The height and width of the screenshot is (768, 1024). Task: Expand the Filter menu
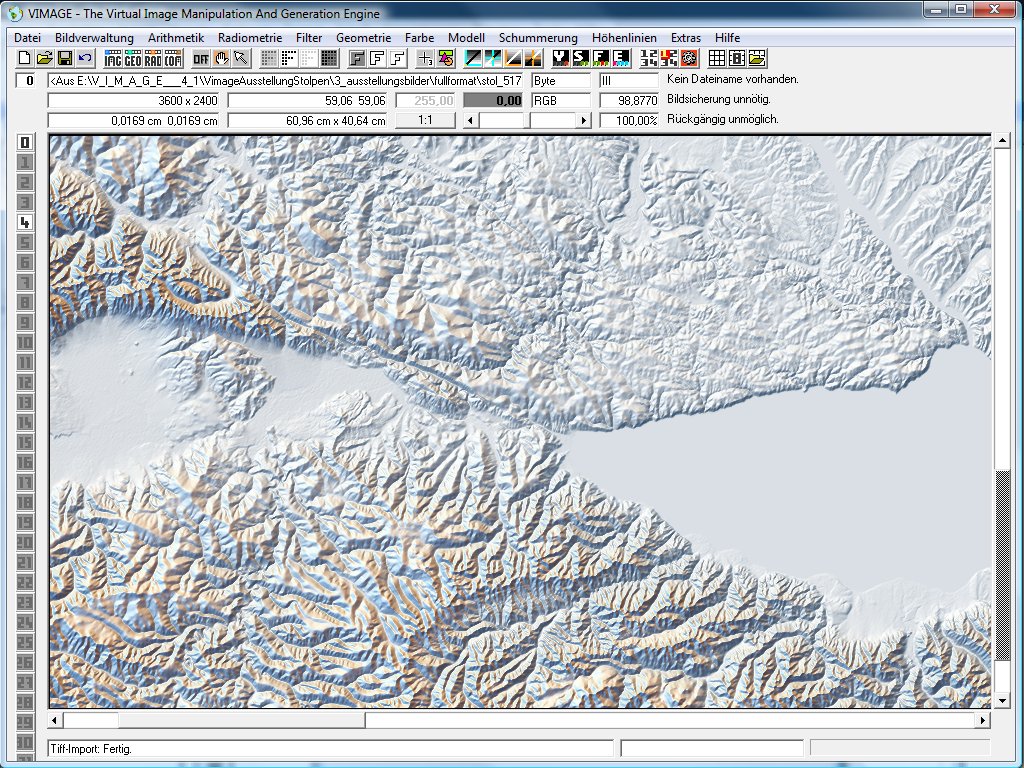click(x=309, y=38)
